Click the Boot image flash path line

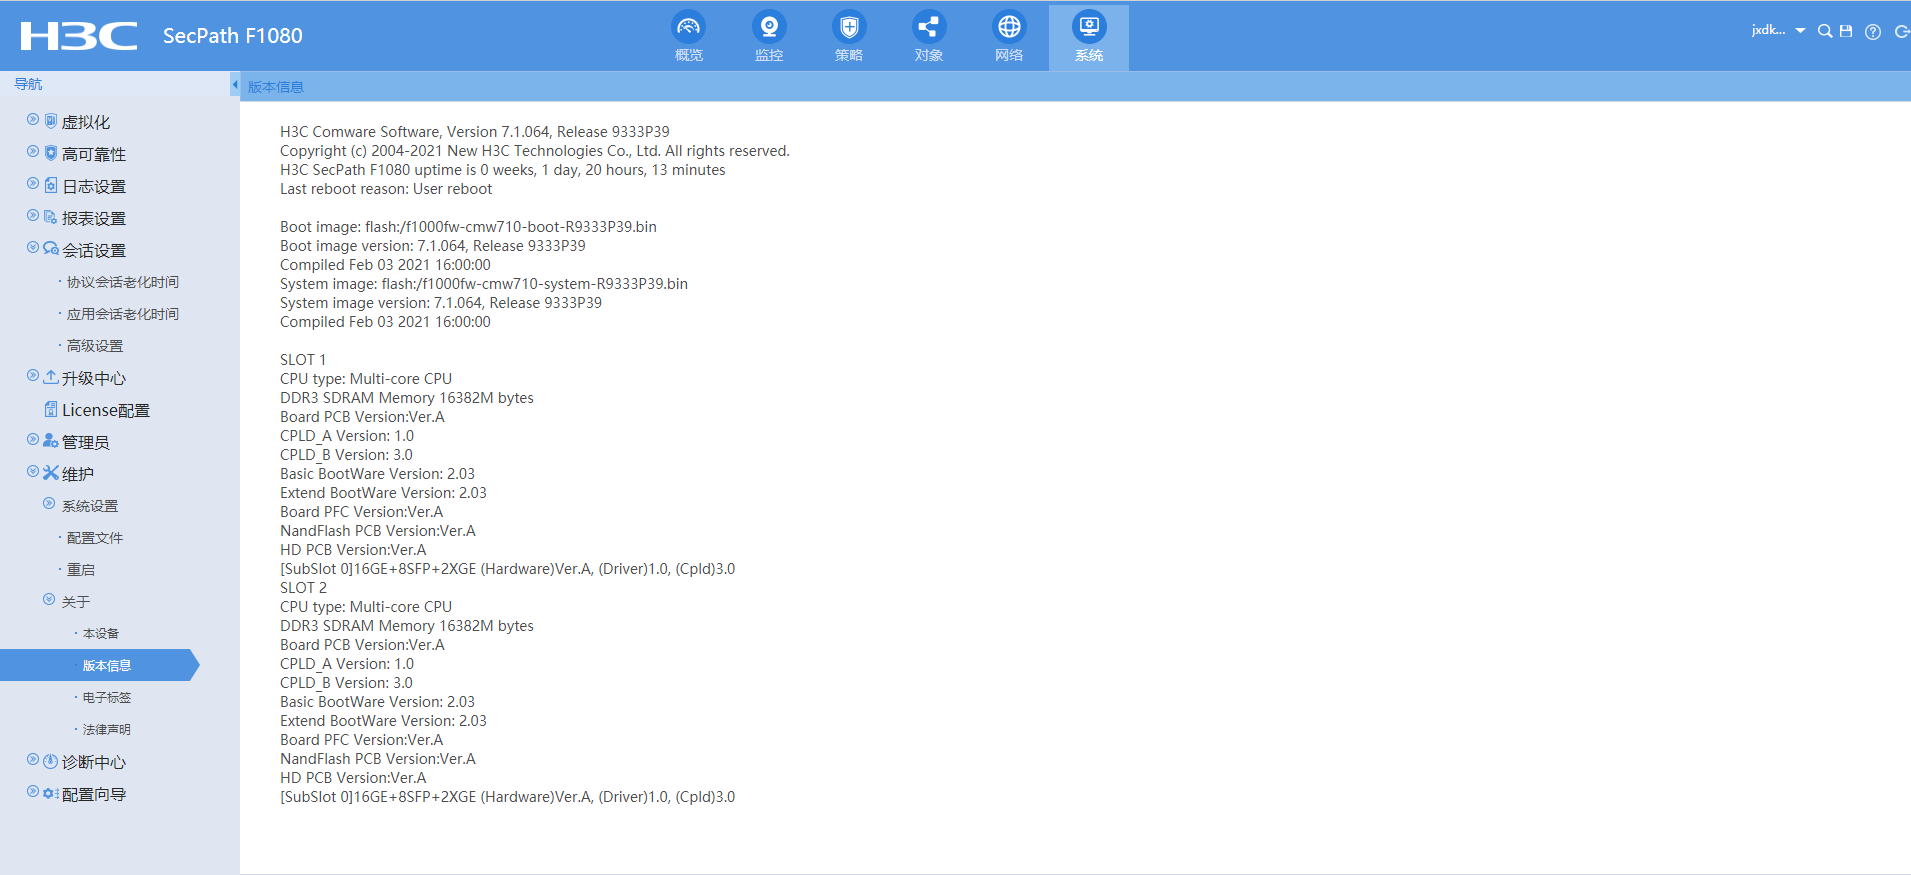tap(468, 227)
